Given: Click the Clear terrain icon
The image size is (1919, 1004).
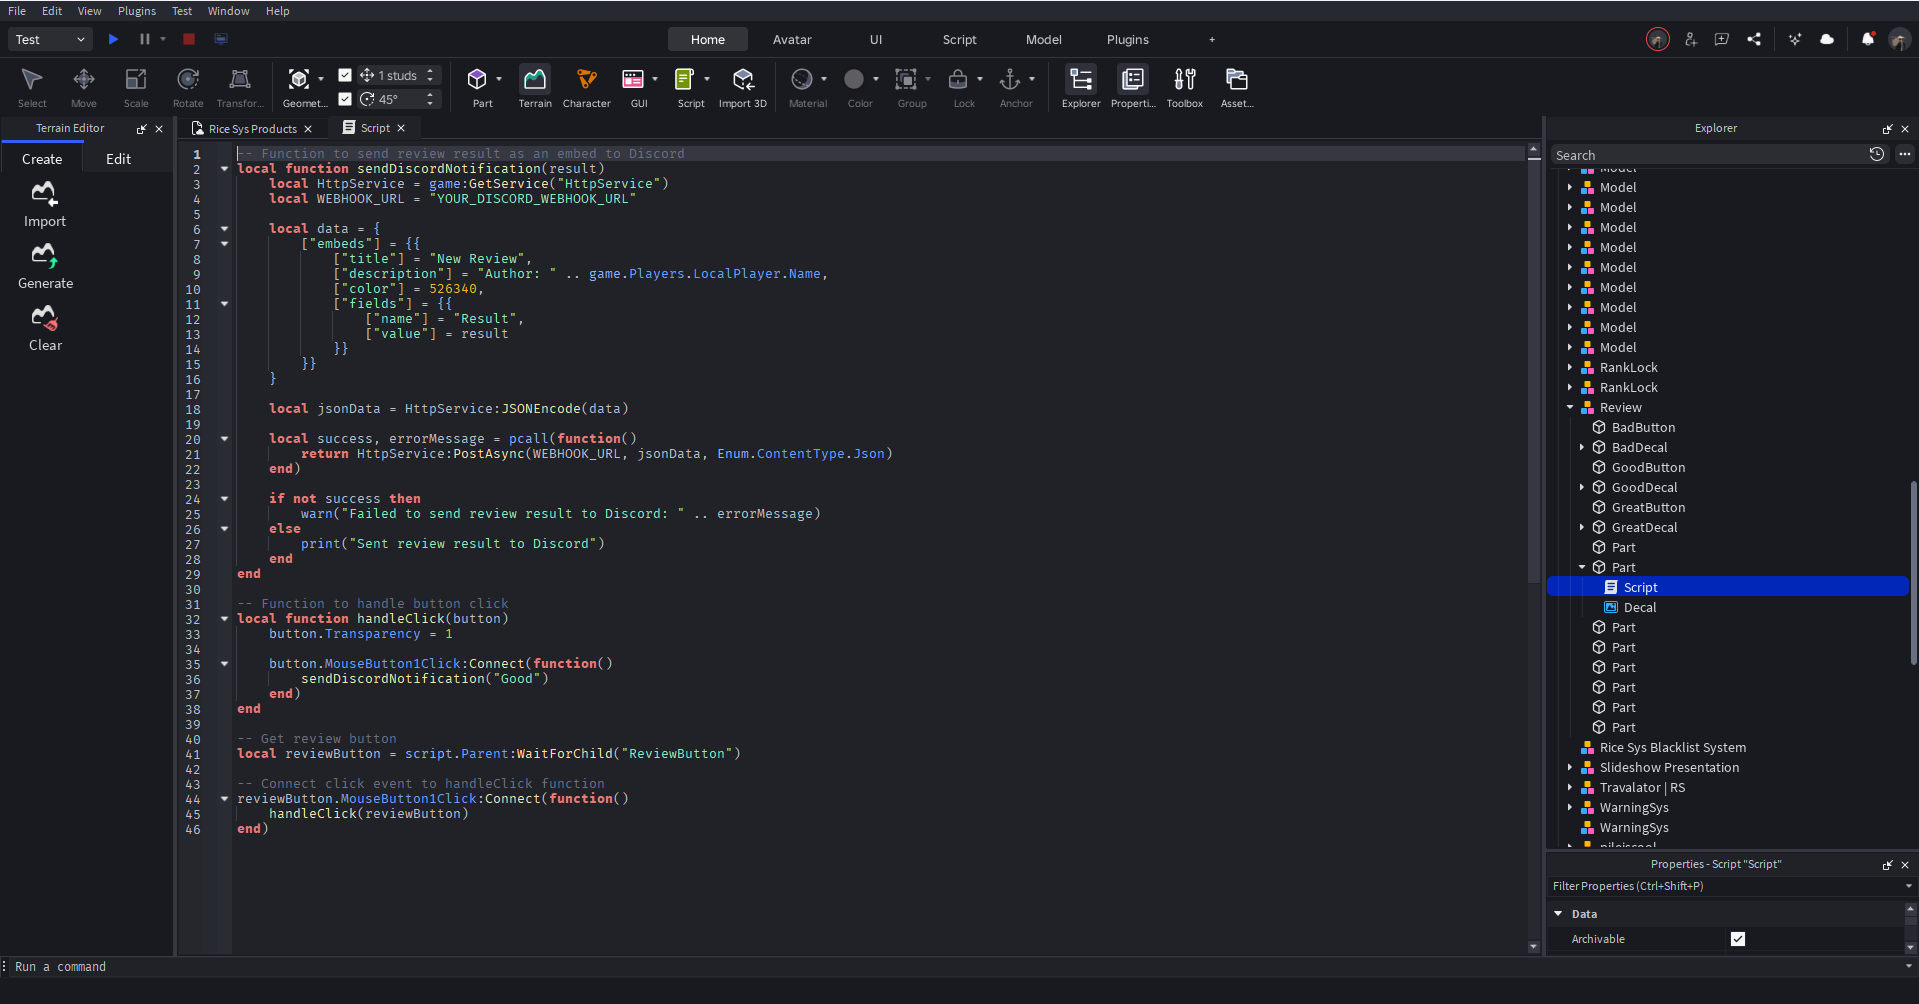Looking at the screenshot, I should point(45,319).
